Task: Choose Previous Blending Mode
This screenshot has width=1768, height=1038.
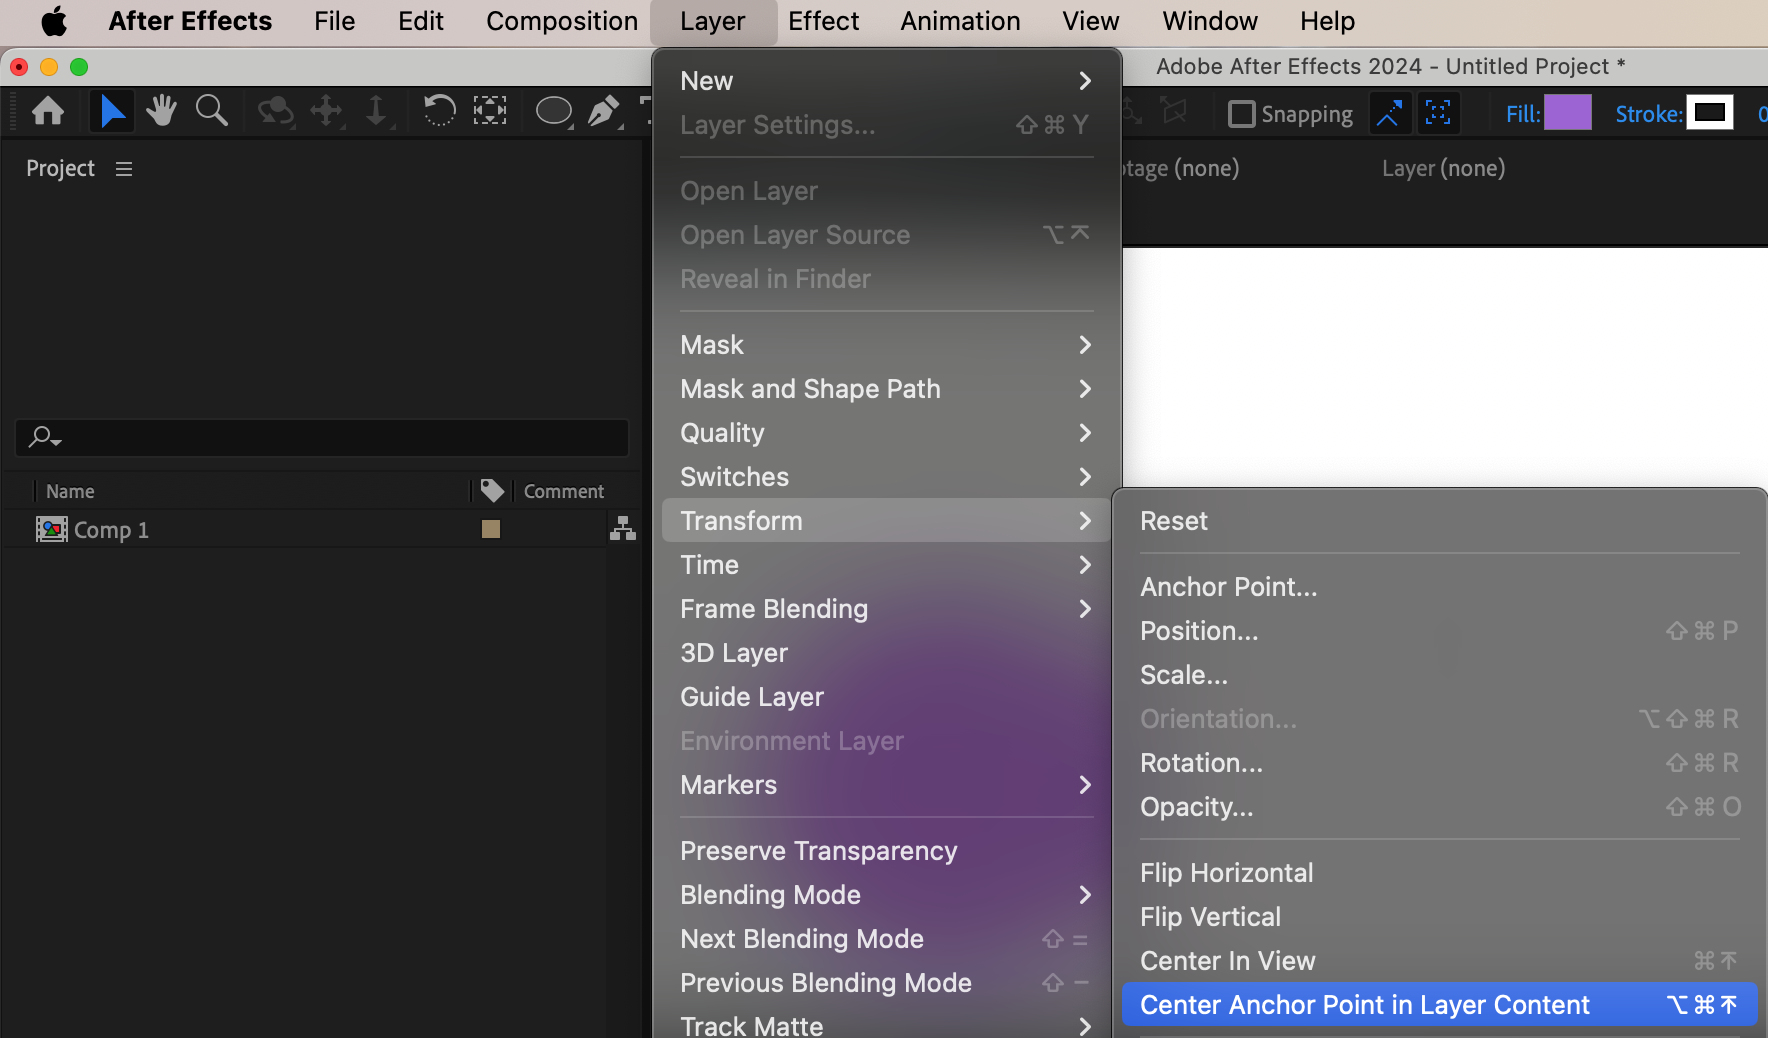Action: click(886, 983)
